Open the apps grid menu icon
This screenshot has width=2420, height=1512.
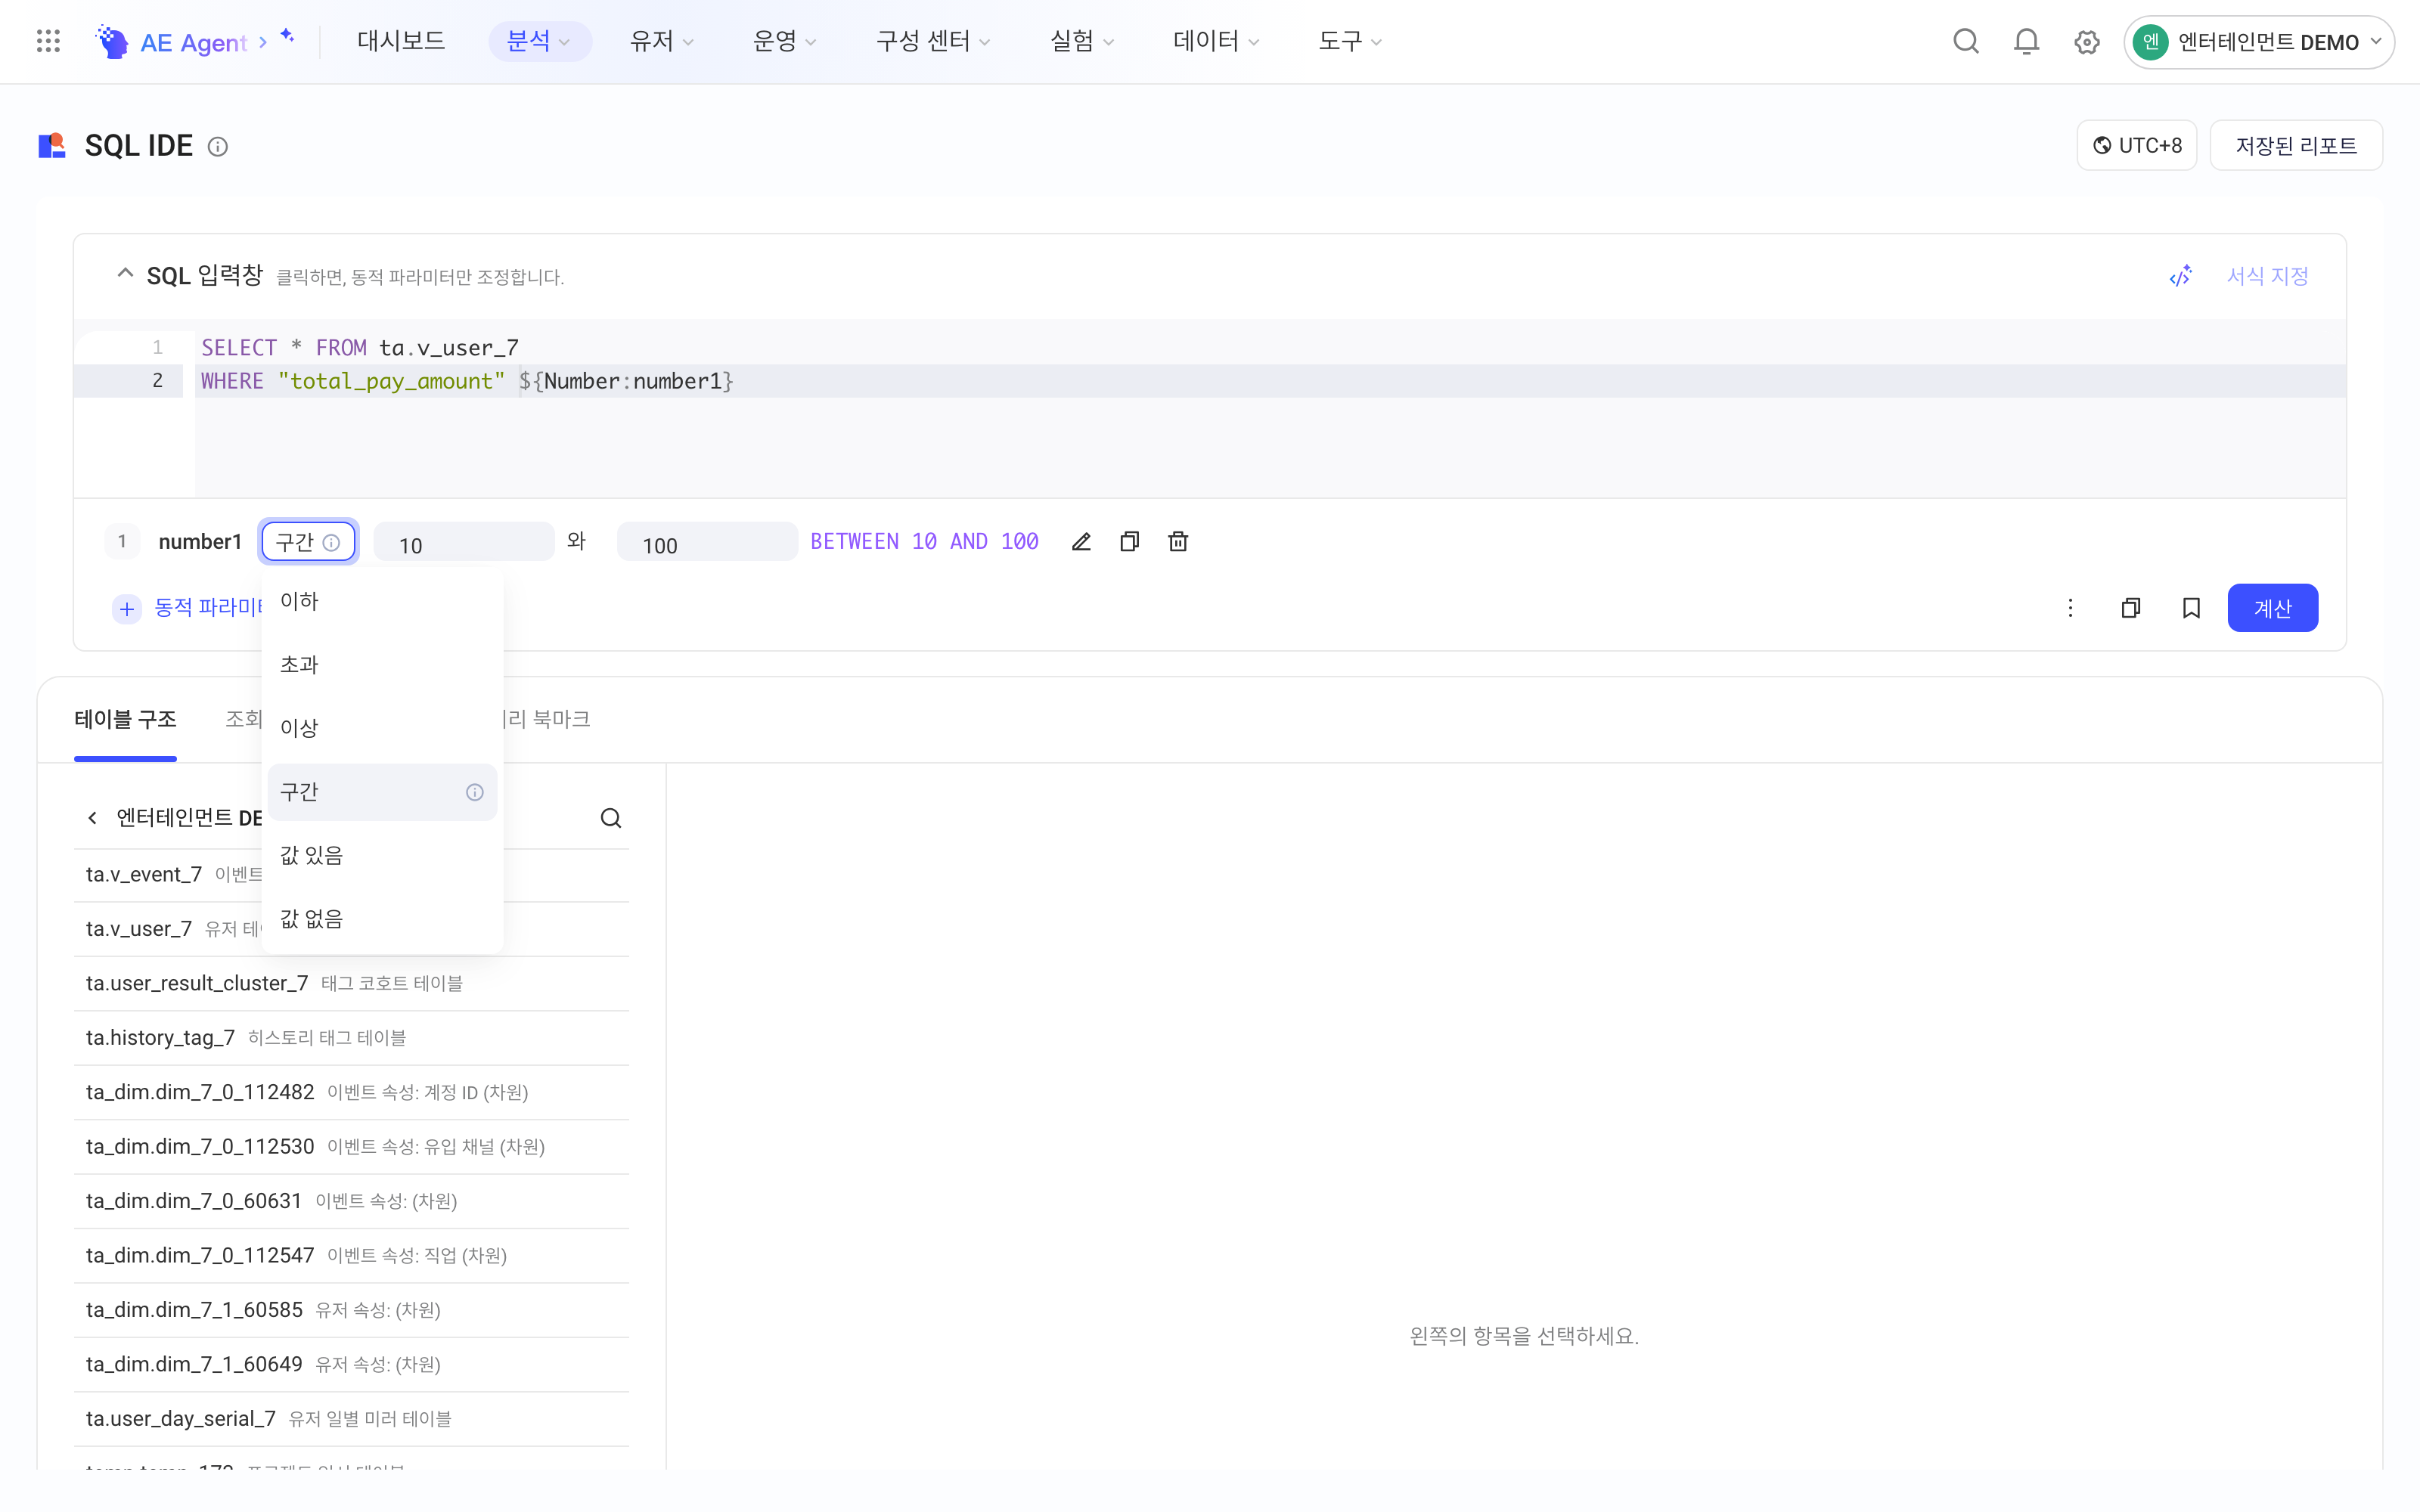coord(48,41)
